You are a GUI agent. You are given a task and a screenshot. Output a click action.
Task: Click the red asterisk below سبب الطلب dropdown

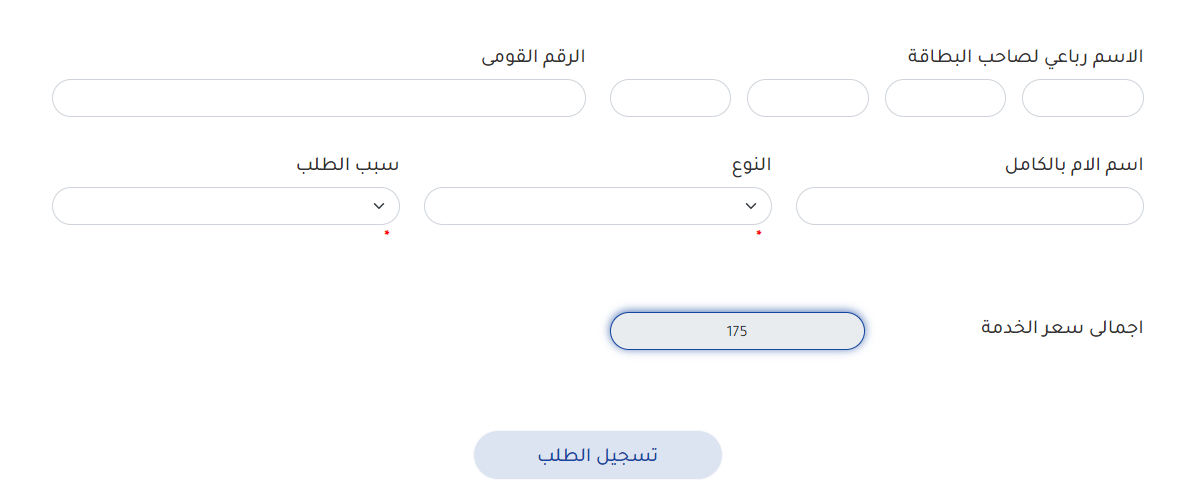tap(387, 235)
